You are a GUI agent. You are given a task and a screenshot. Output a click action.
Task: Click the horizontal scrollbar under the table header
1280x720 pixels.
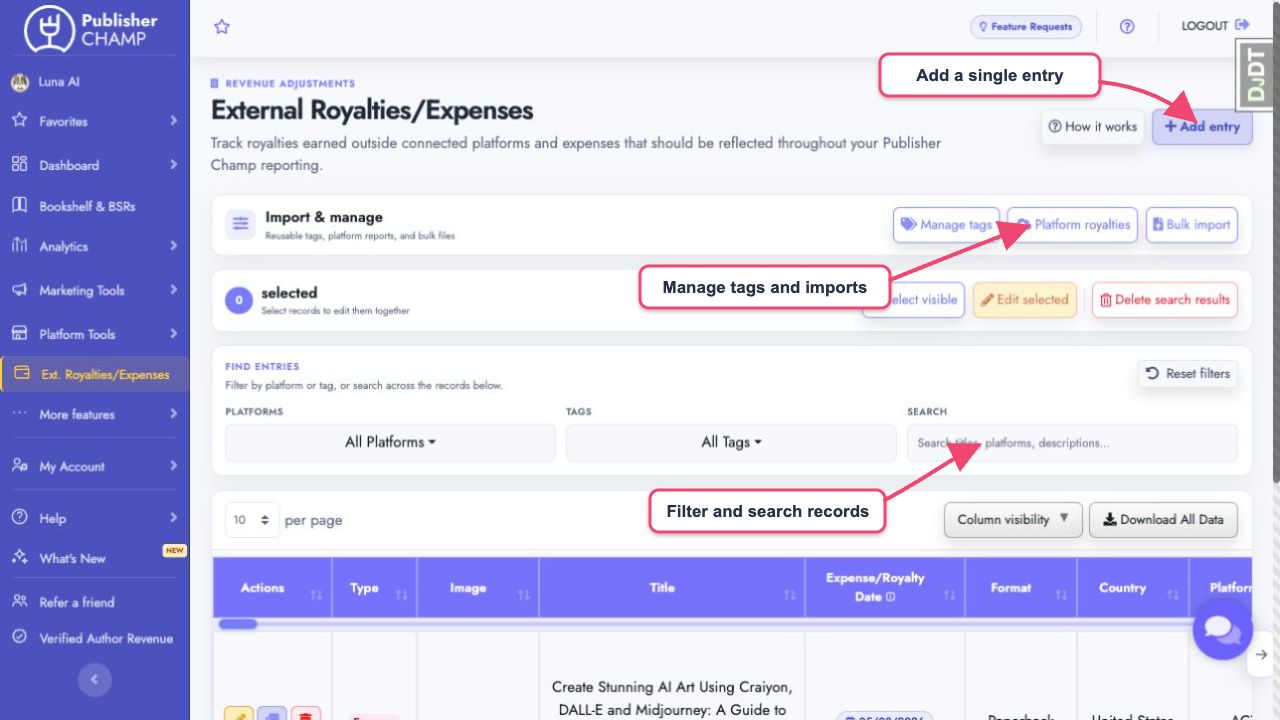(x=238, y=624)
